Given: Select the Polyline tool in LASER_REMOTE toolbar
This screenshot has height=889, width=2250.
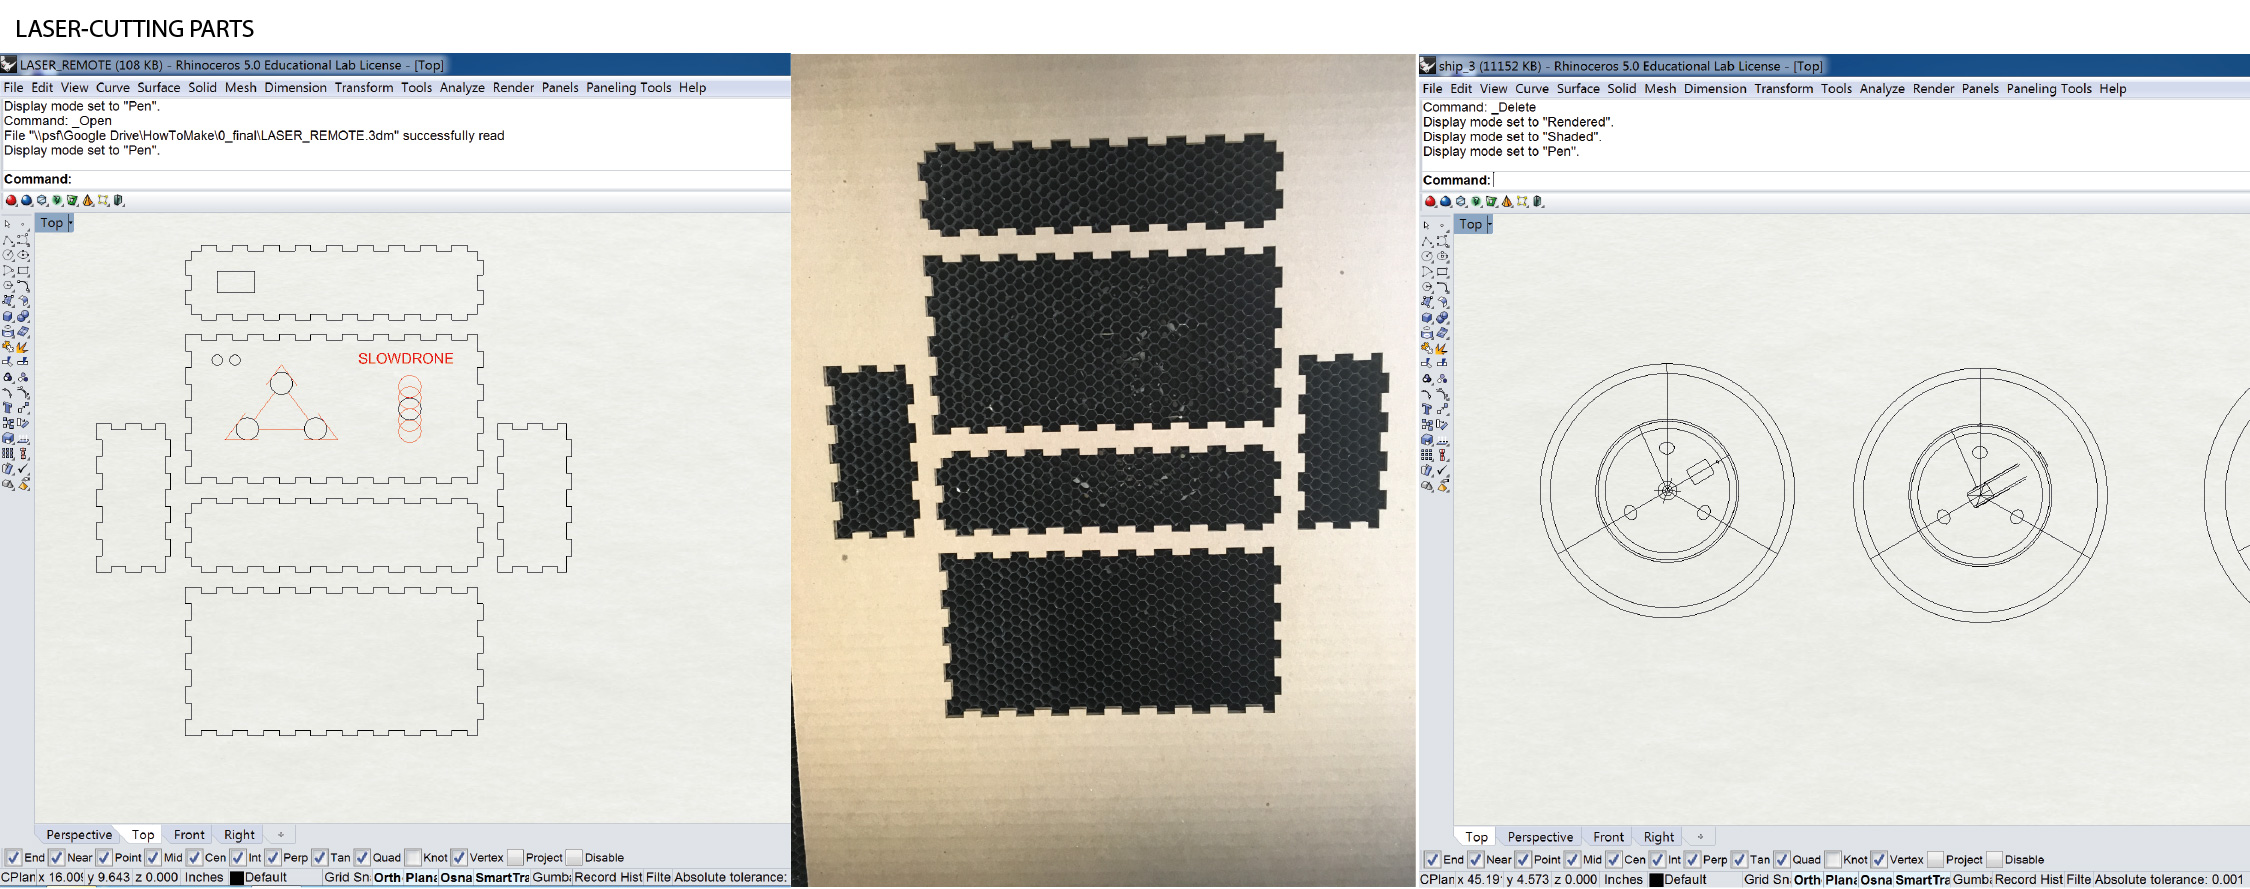Looking at the screenshot, I should (x=8, y=240).
